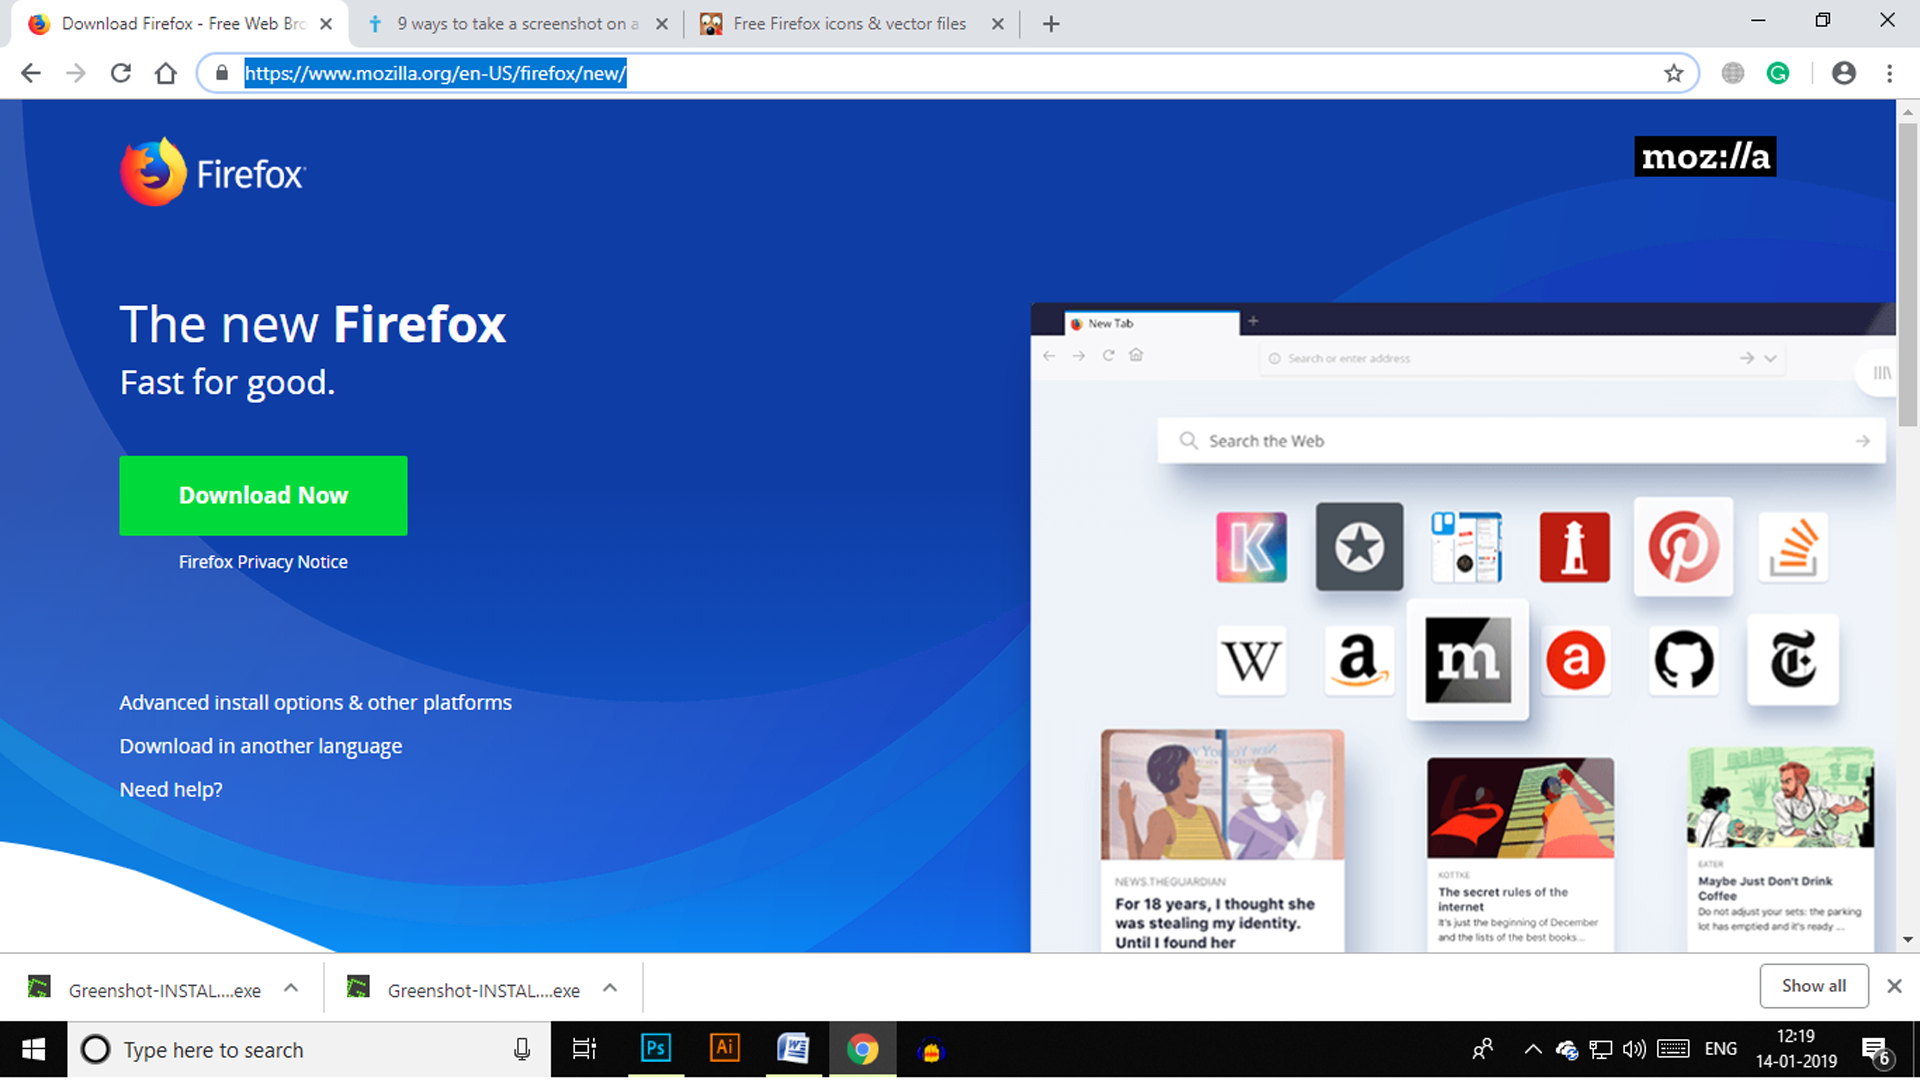This screenshot has height=1080, width=1920.
Task: Open the volume control
Action: click(x=1634, y=1049)
